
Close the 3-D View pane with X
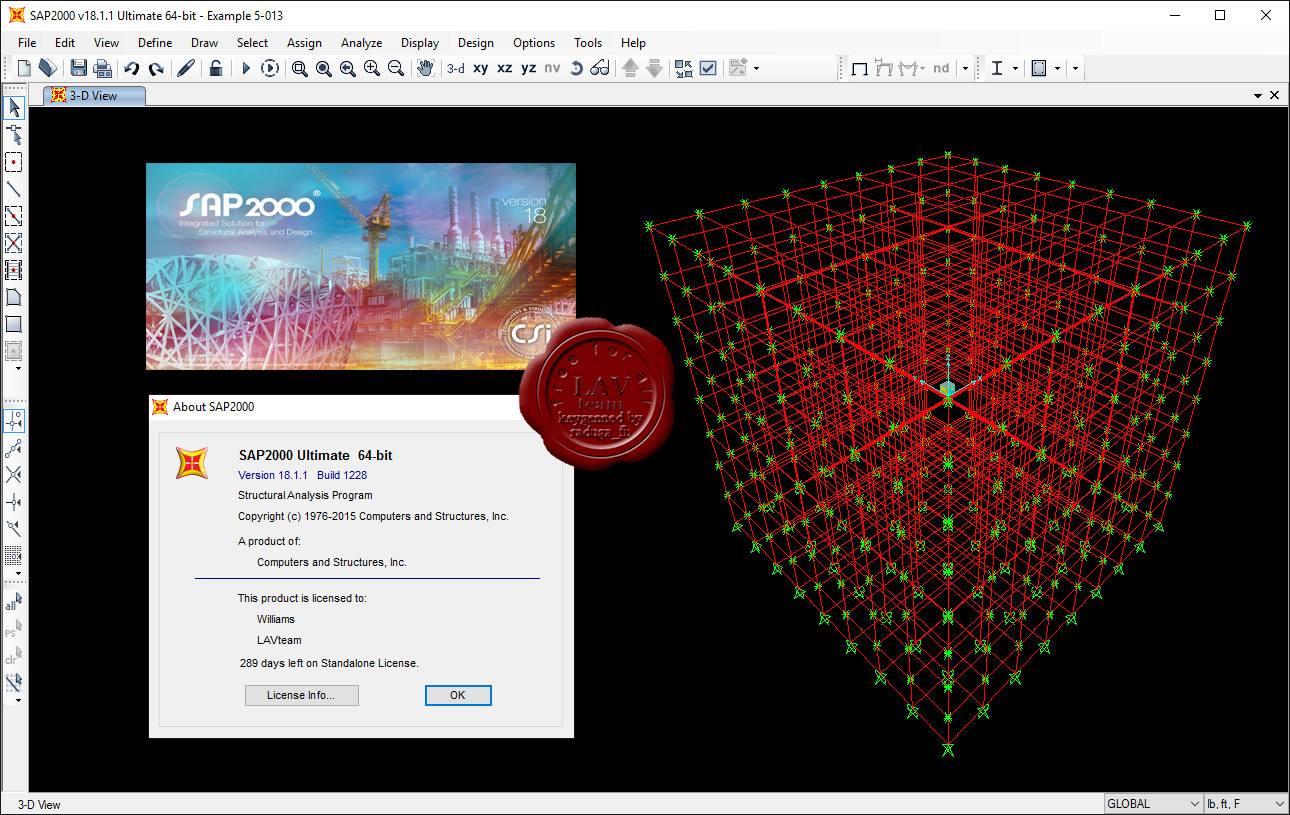1275,95
